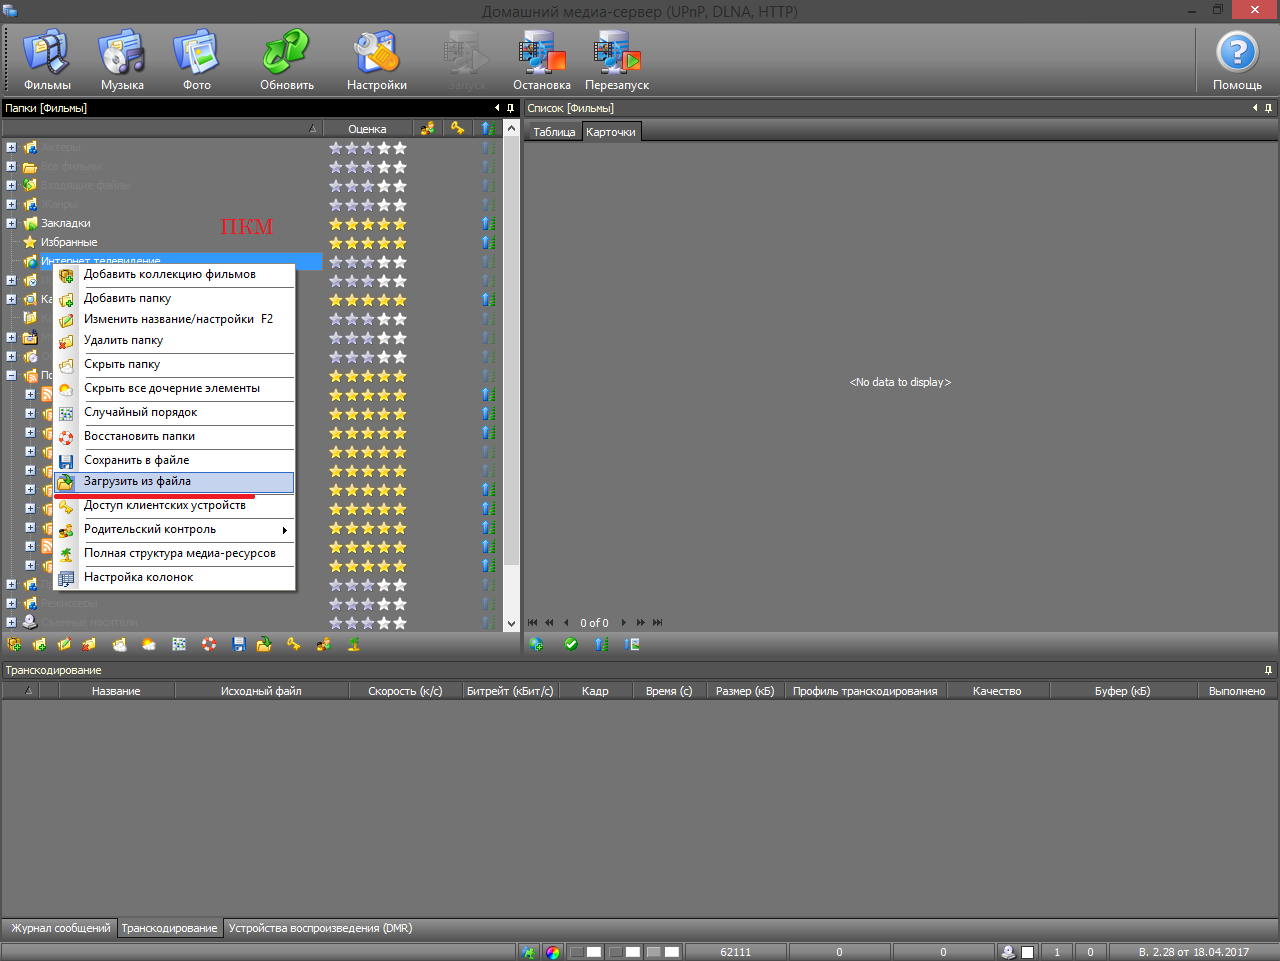Click last record button in list navigator
The height and width of the screenshot is (961, 1280).
[657, 623]
